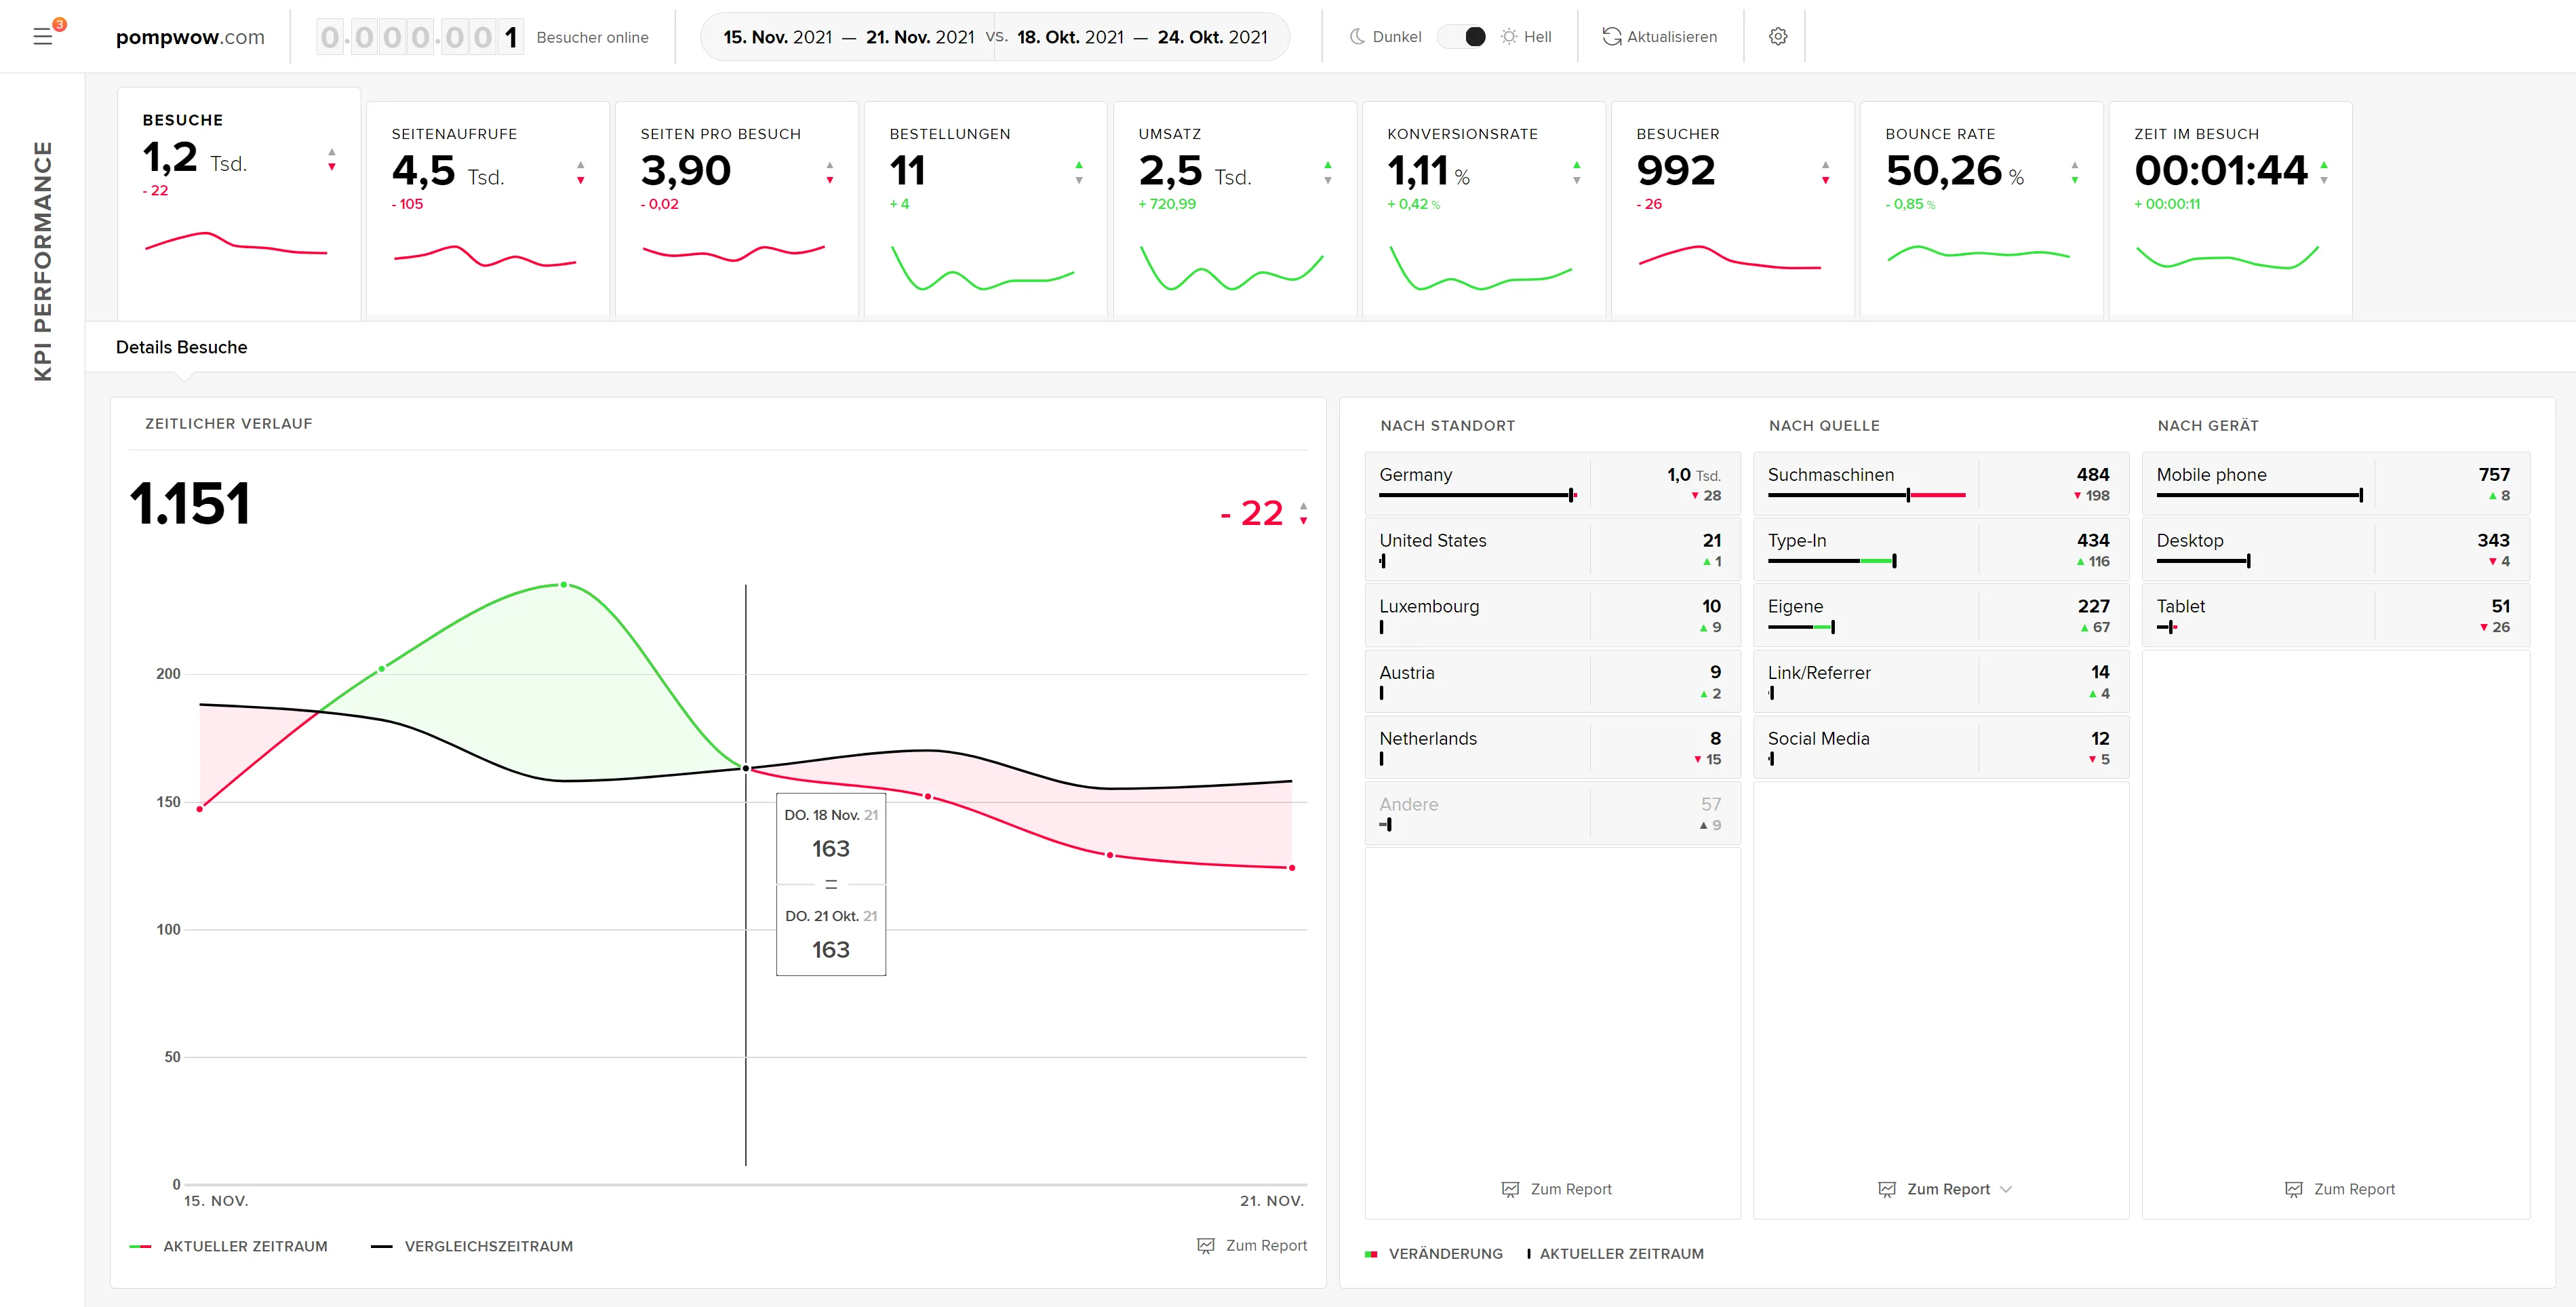This screenshot has width=2576, height=1307.
Task: Click the Zum Report link in Nach Quelle
Action: coord(1948,1189)
